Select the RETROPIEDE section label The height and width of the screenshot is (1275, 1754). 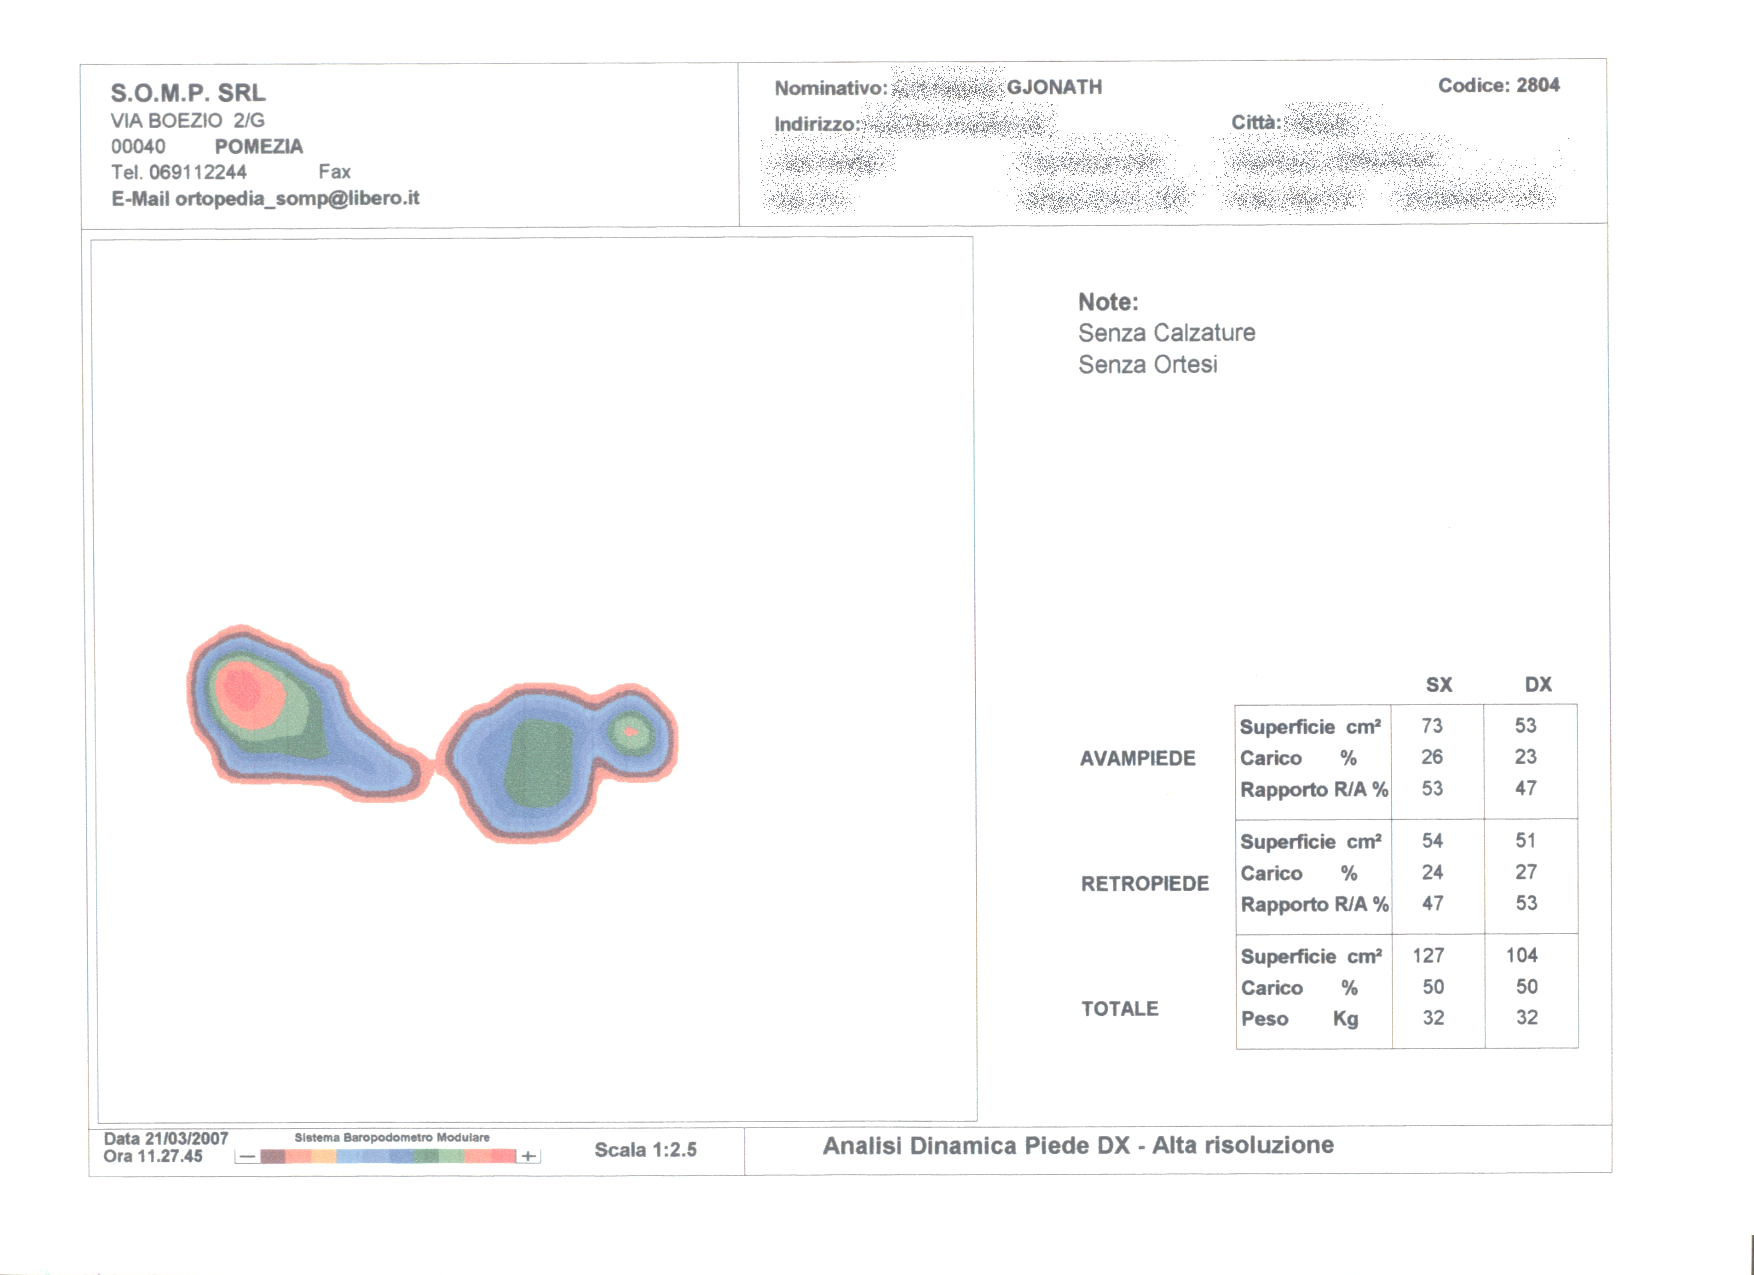pos(1144,884)
